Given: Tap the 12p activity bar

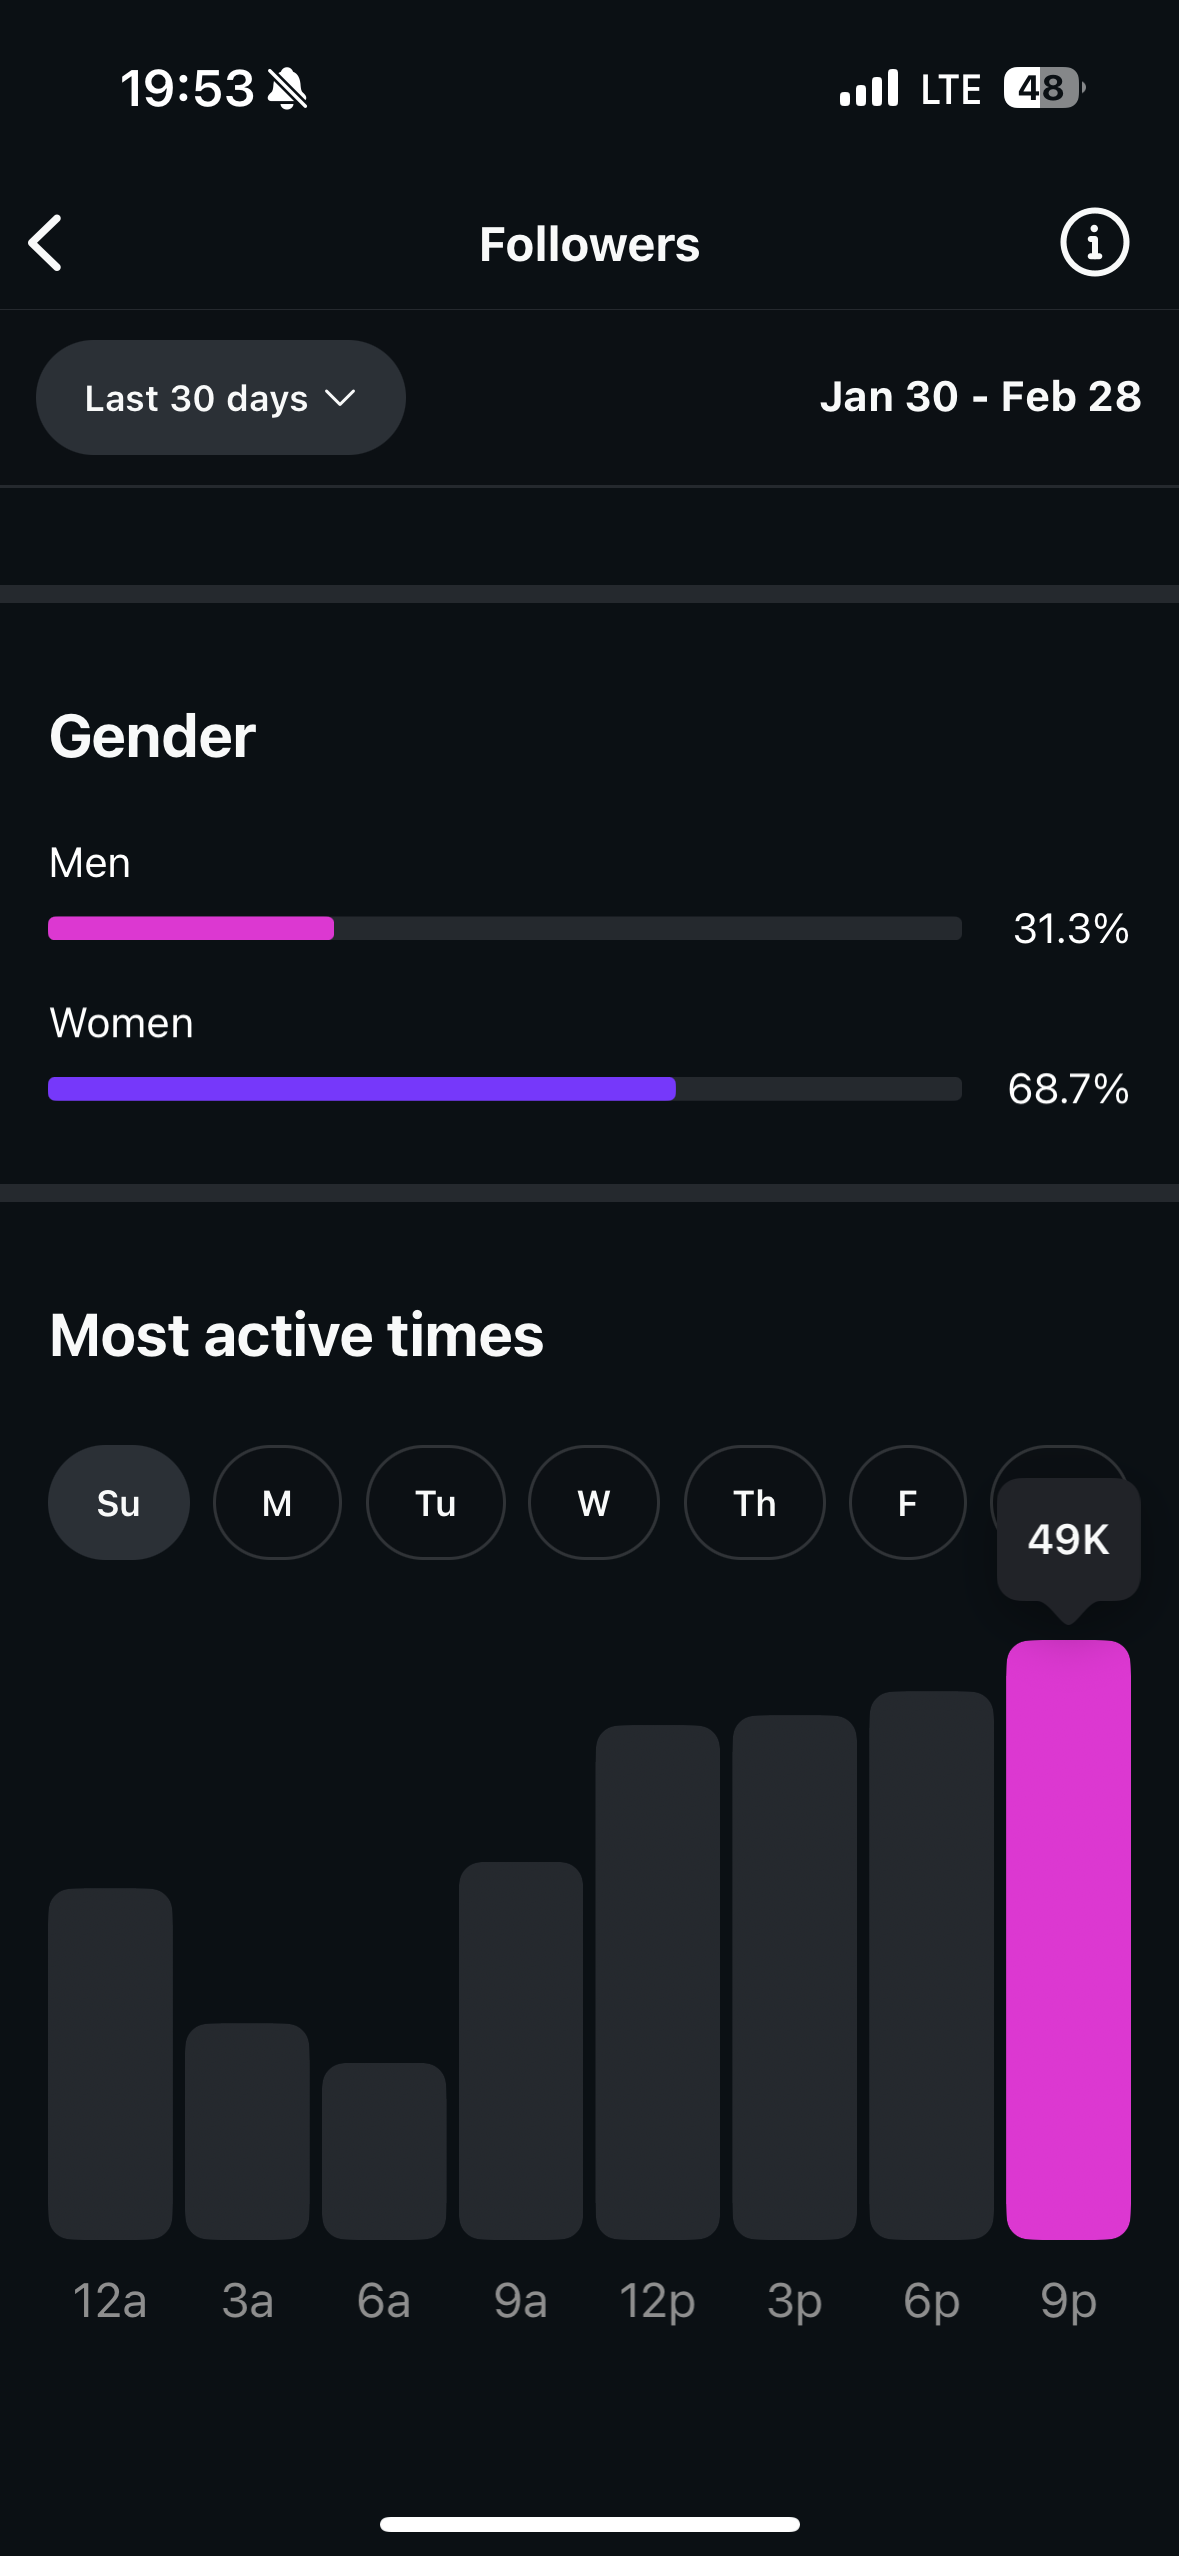Looking at the screenshot, I should pos(657,1982).
